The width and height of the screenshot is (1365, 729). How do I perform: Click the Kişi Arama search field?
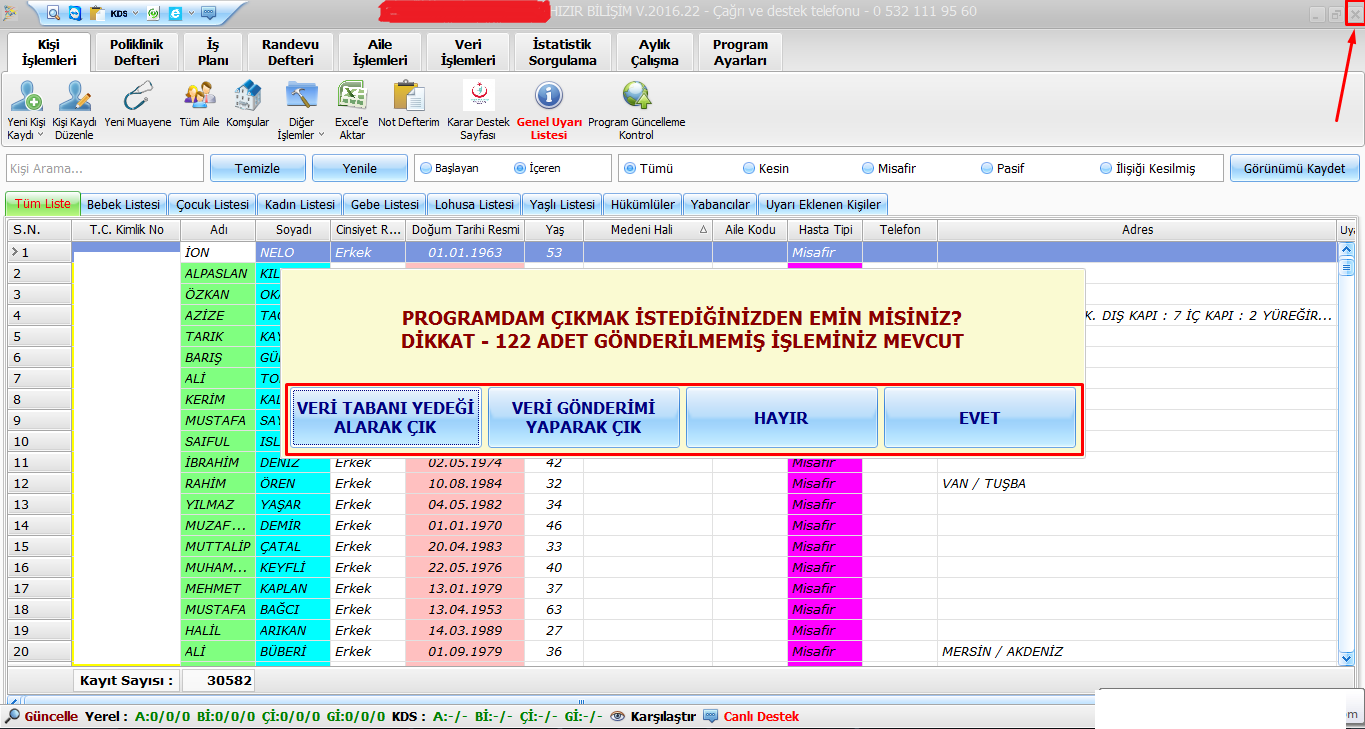pos(104,169)
